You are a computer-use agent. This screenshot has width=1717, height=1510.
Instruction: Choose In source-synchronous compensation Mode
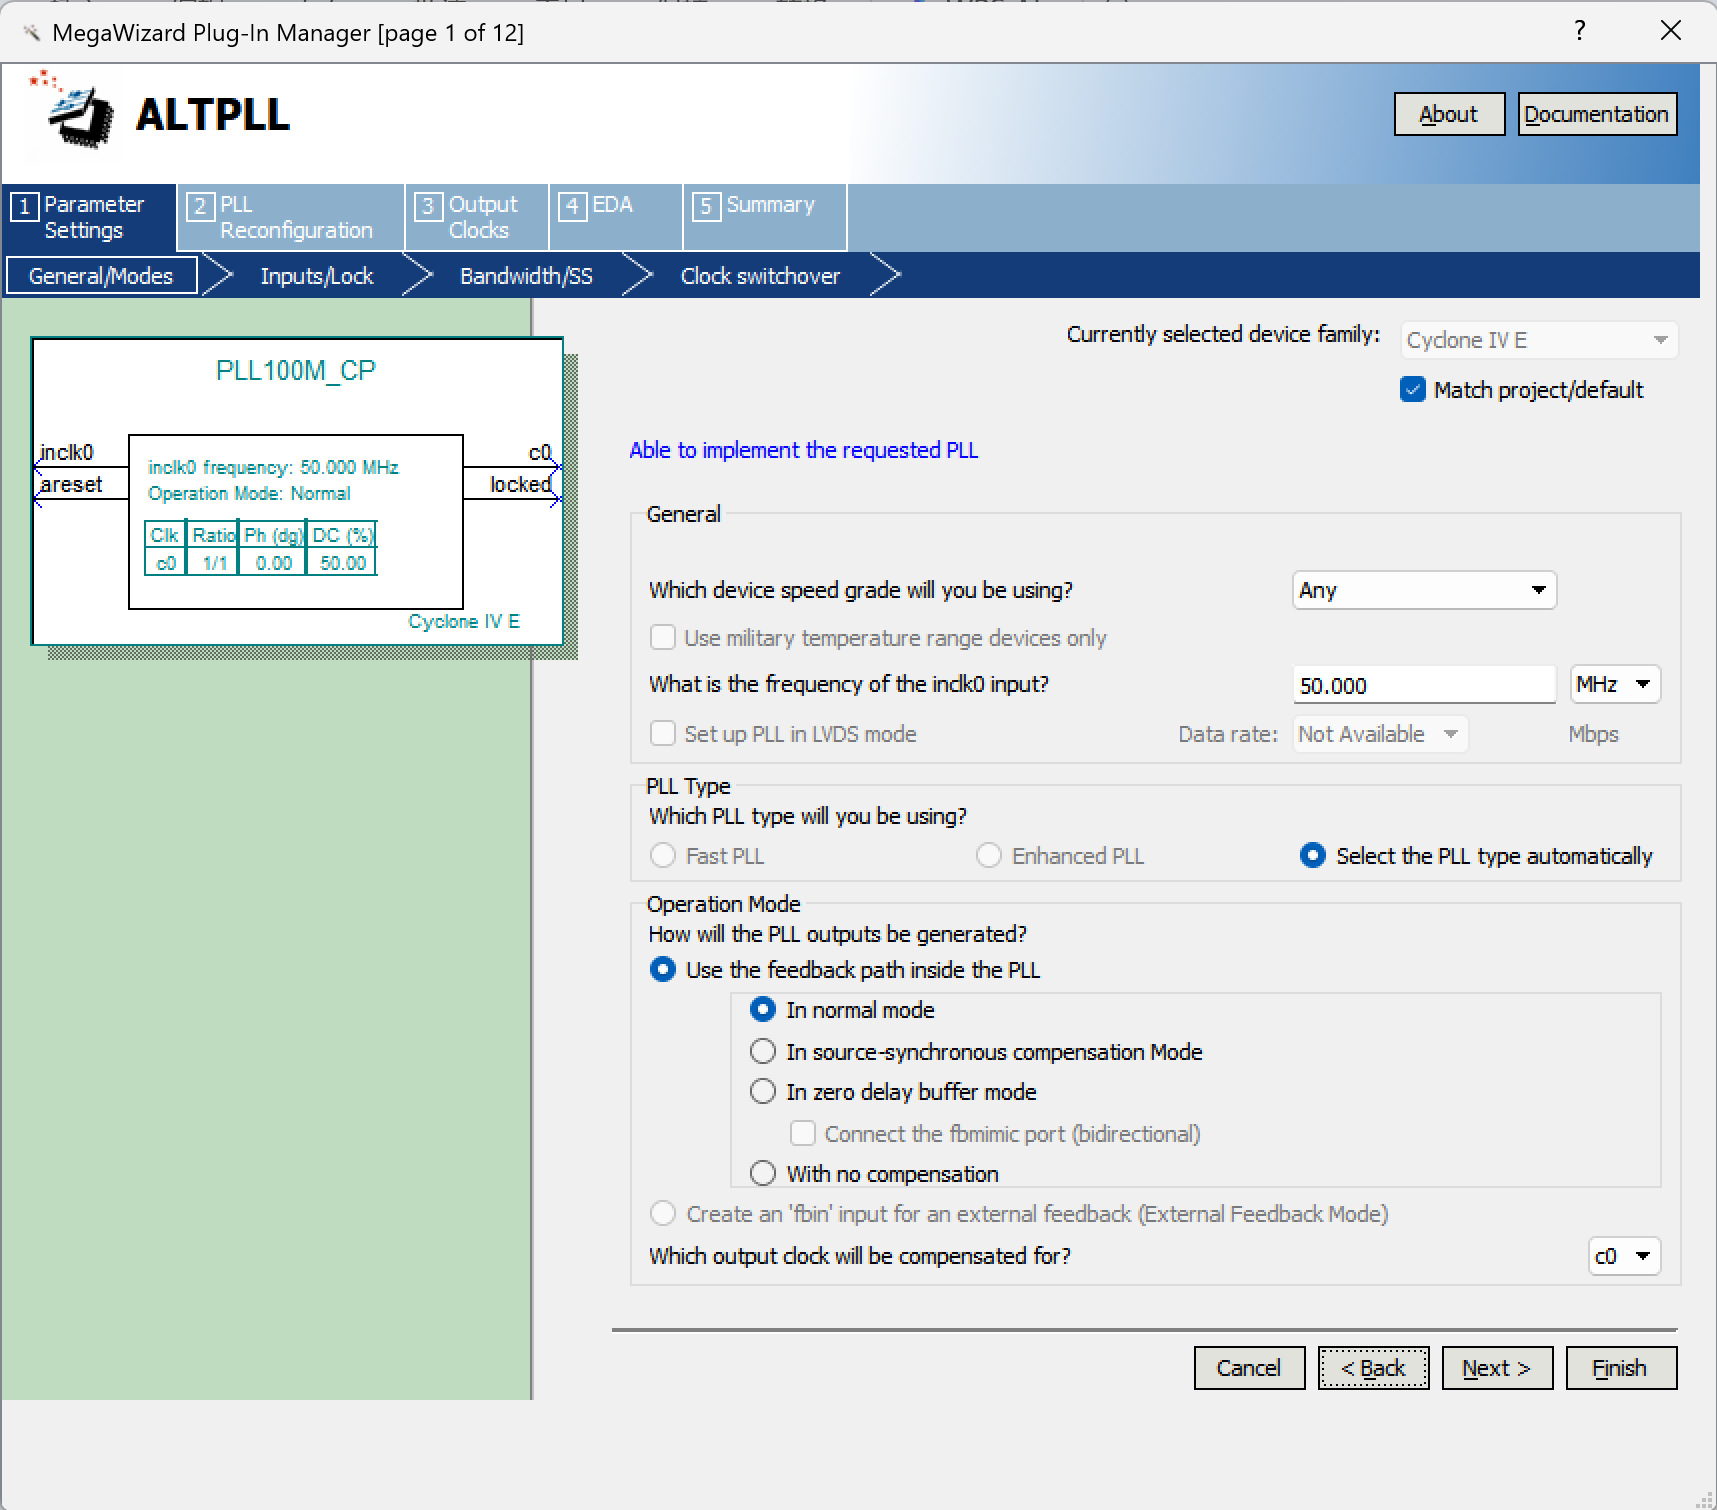point(762,1052)
